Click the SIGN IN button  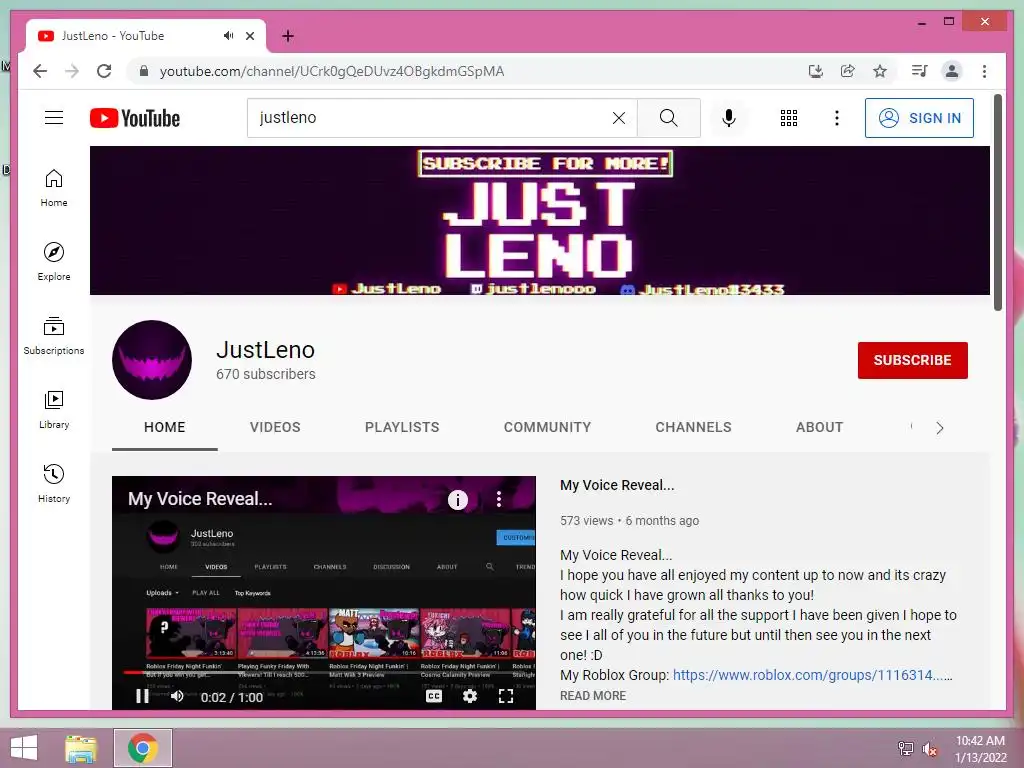tap(919, 118)
